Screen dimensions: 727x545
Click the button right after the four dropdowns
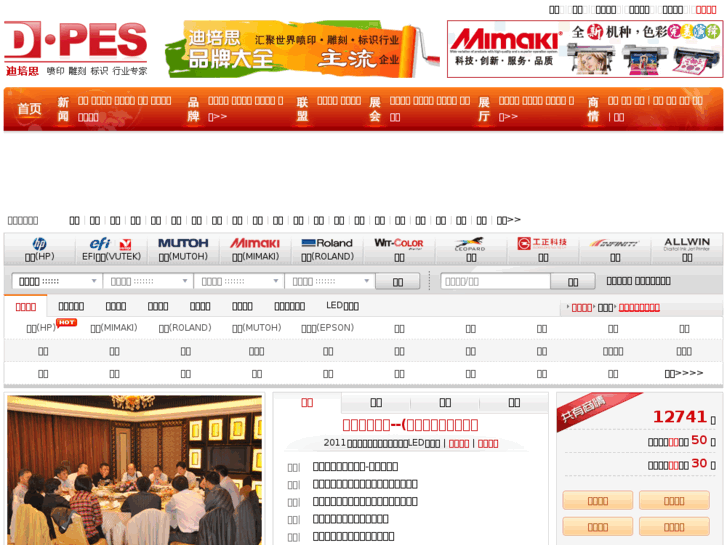pyautogui.click(x=397, y=282)
